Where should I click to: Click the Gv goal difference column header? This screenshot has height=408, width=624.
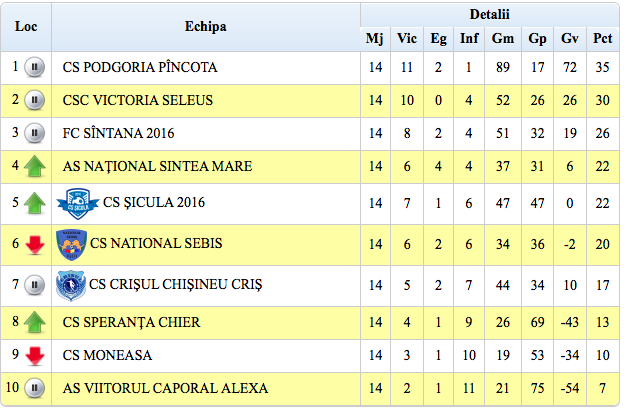(570, 39)
